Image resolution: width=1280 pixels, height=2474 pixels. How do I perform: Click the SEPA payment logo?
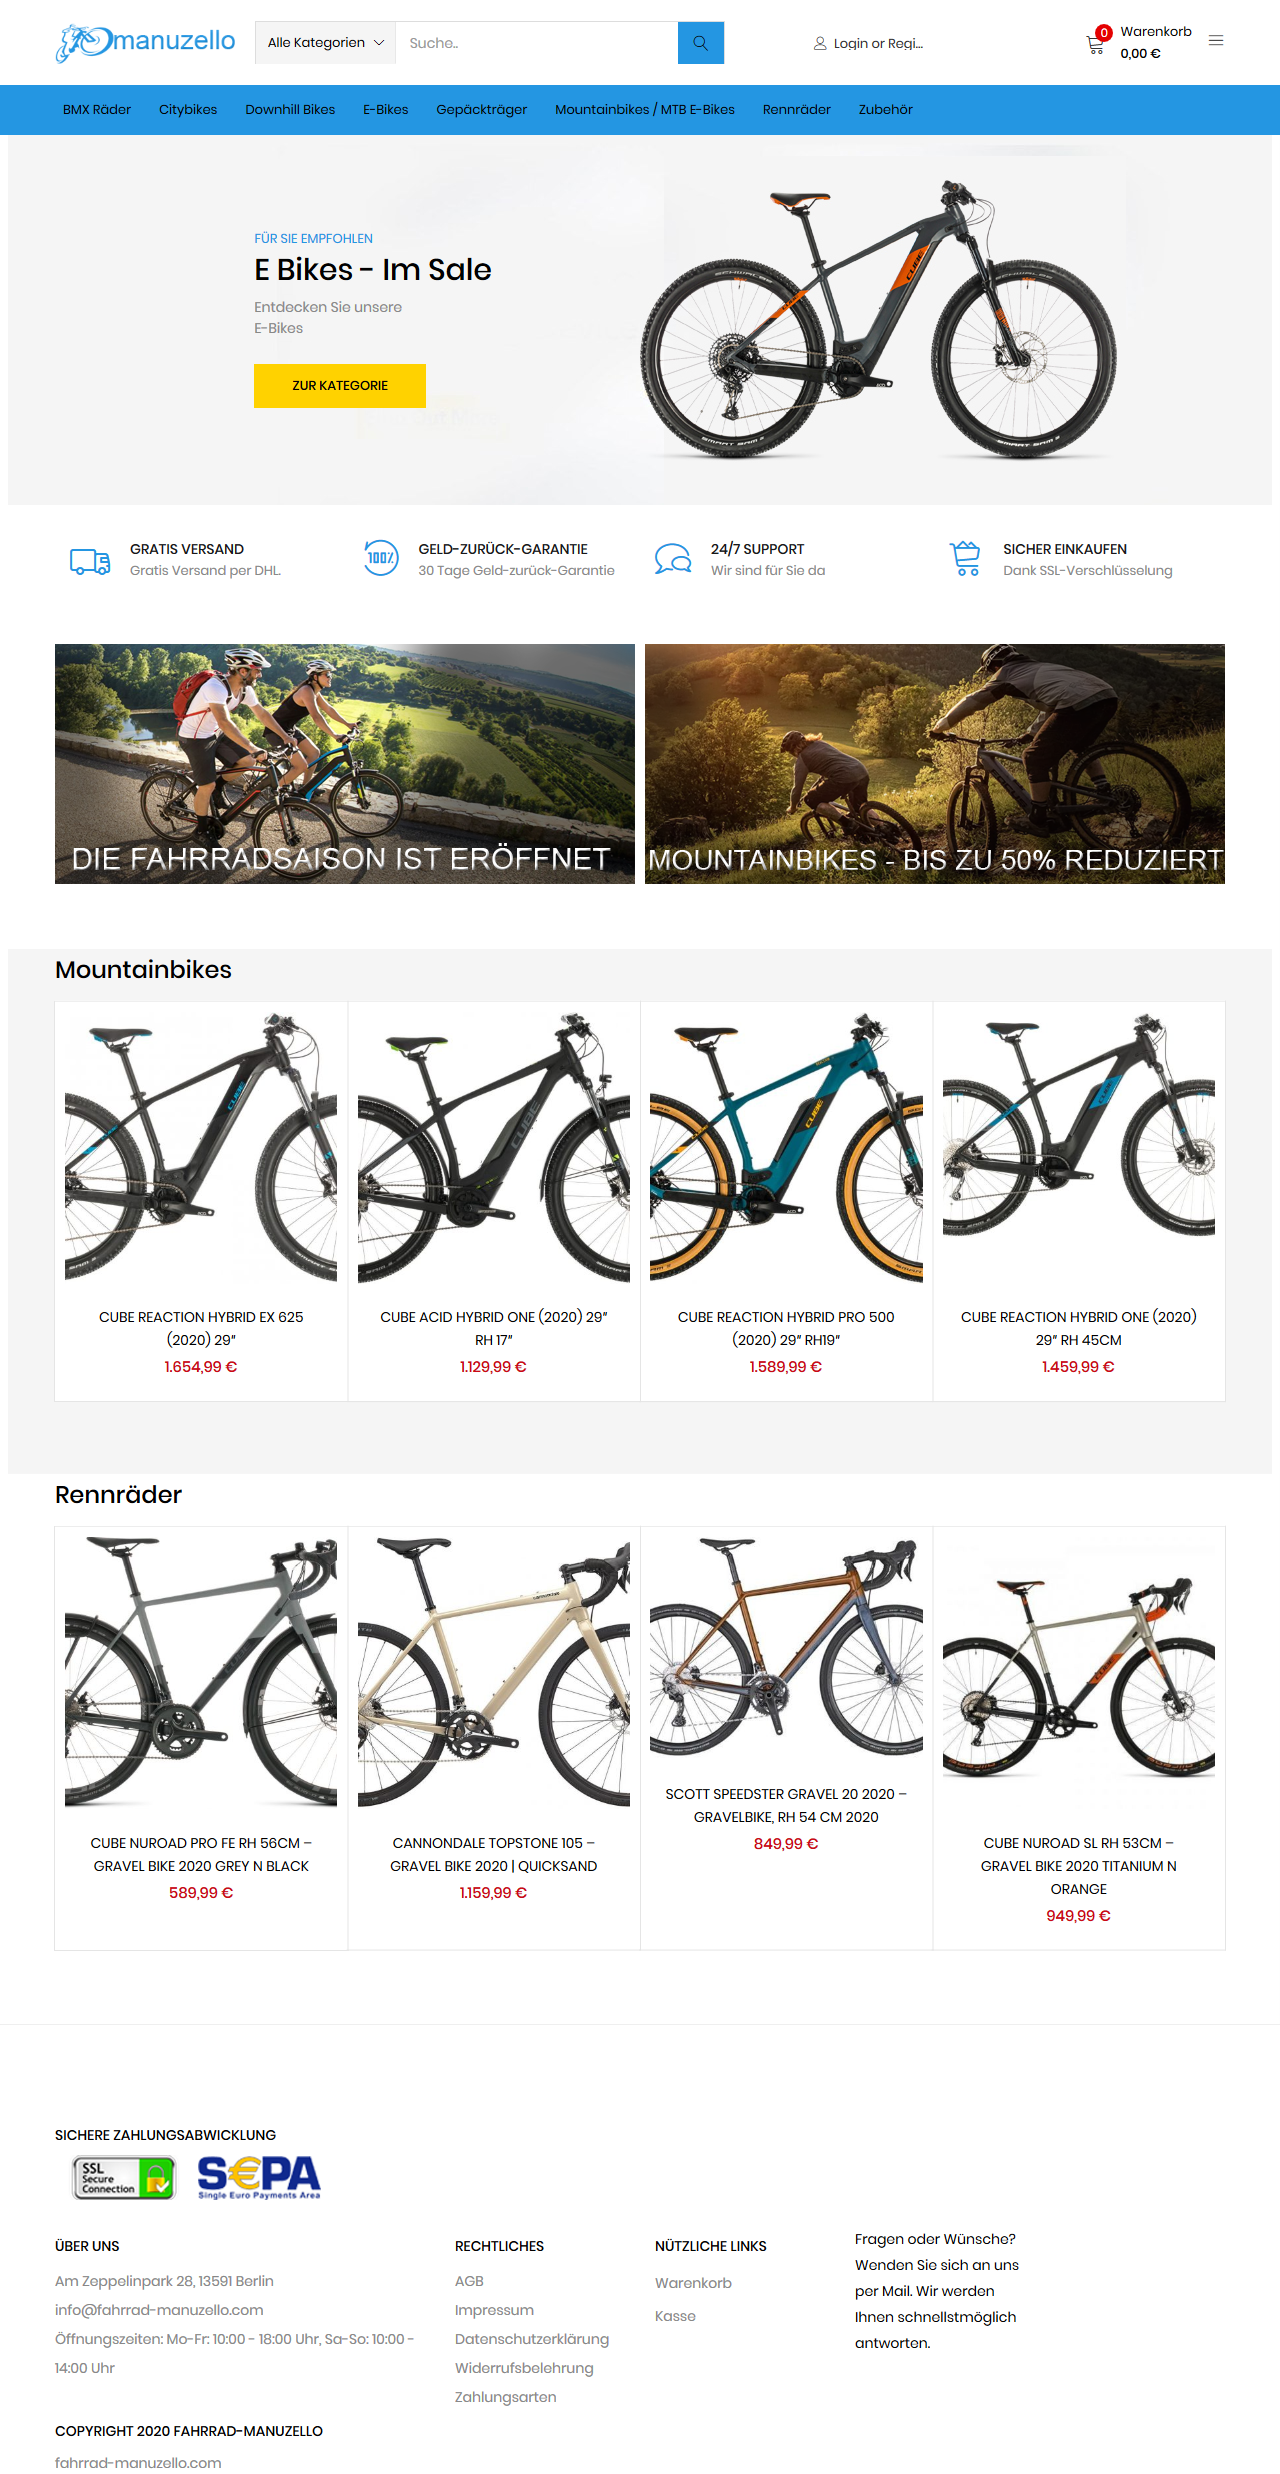coord(259,2177)
